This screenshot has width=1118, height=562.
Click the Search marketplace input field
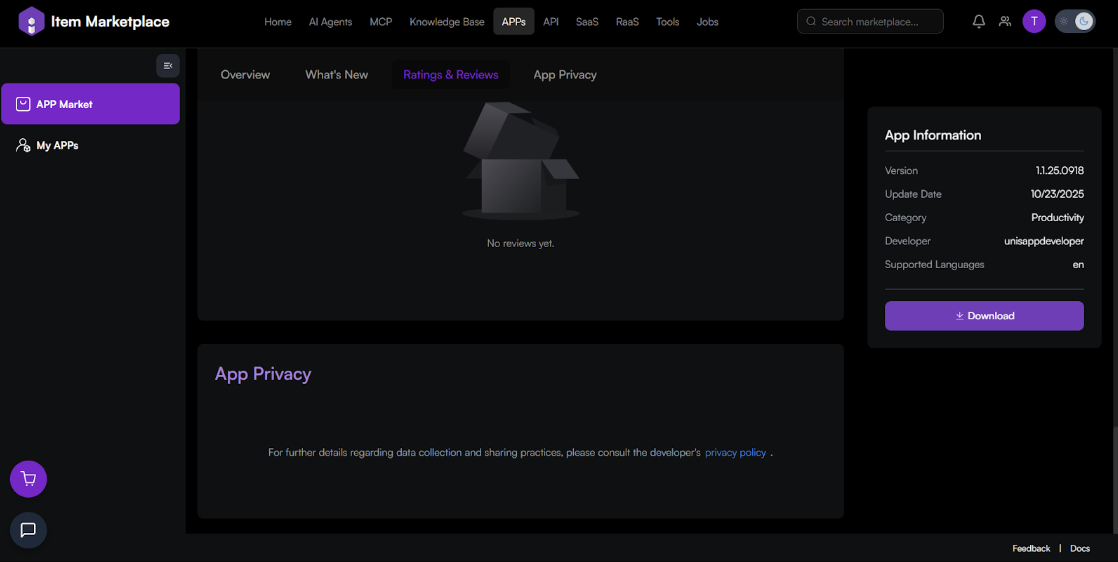878,21
